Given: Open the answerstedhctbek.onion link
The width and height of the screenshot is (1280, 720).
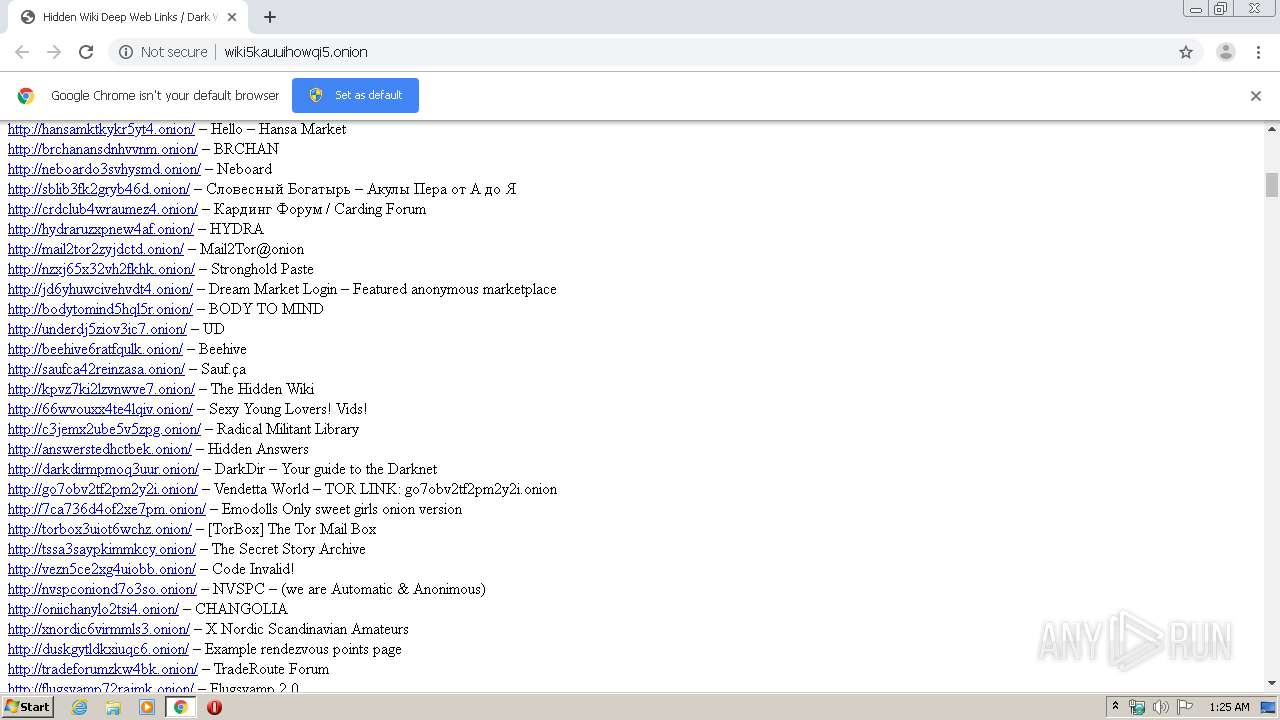Looking at the screenshot, I should pos(100,449).
